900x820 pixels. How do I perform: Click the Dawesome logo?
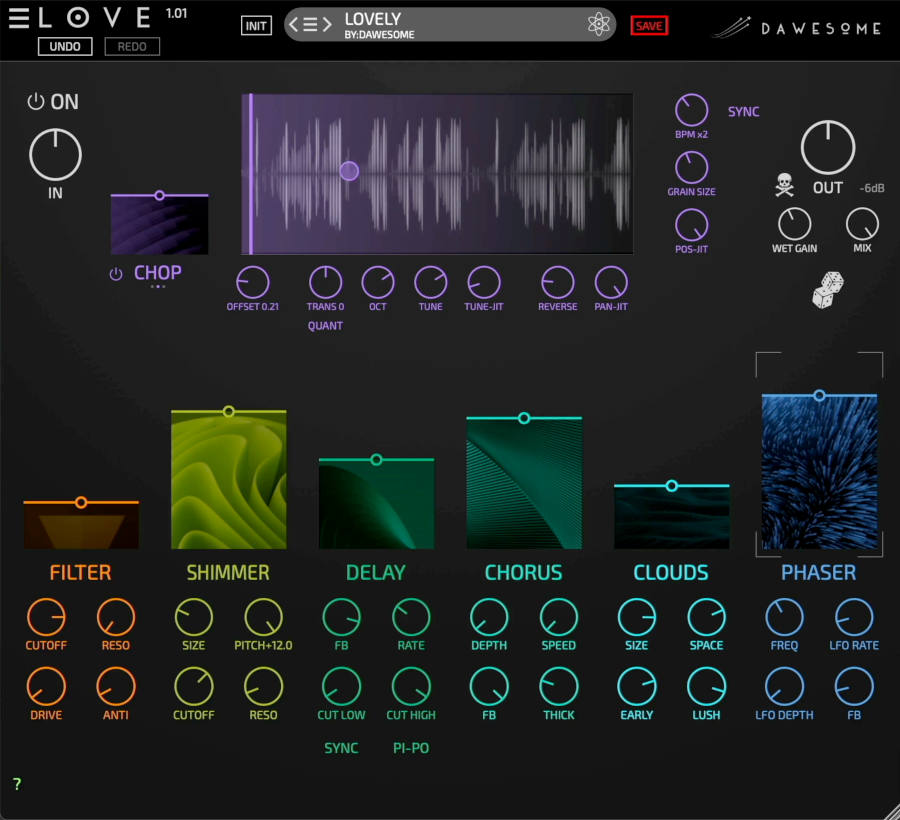coord(795,28)
